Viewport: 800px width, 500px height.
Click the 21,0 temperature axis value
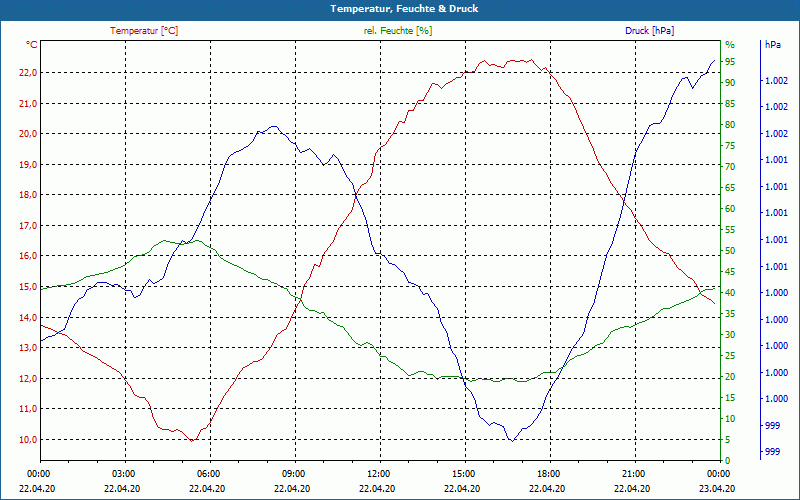[x=28, y=104]
